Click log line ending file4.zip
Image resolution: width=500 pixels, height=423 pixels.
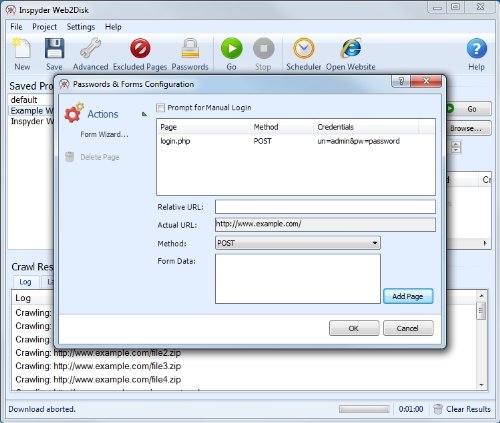(x=98, y=379)
